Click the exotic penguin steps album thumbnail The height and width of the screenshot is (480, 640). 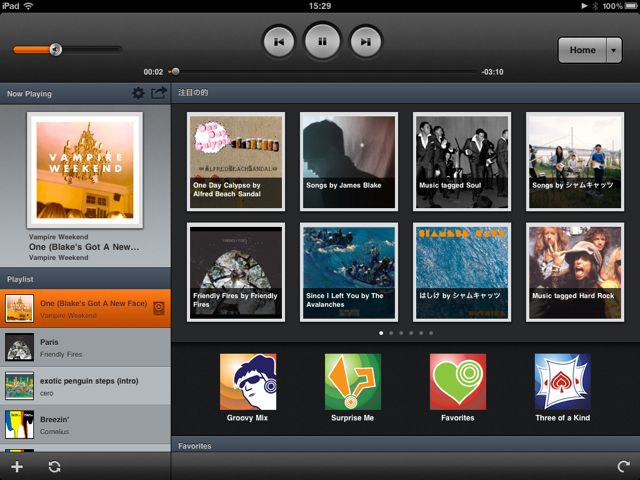coord(19,386)
